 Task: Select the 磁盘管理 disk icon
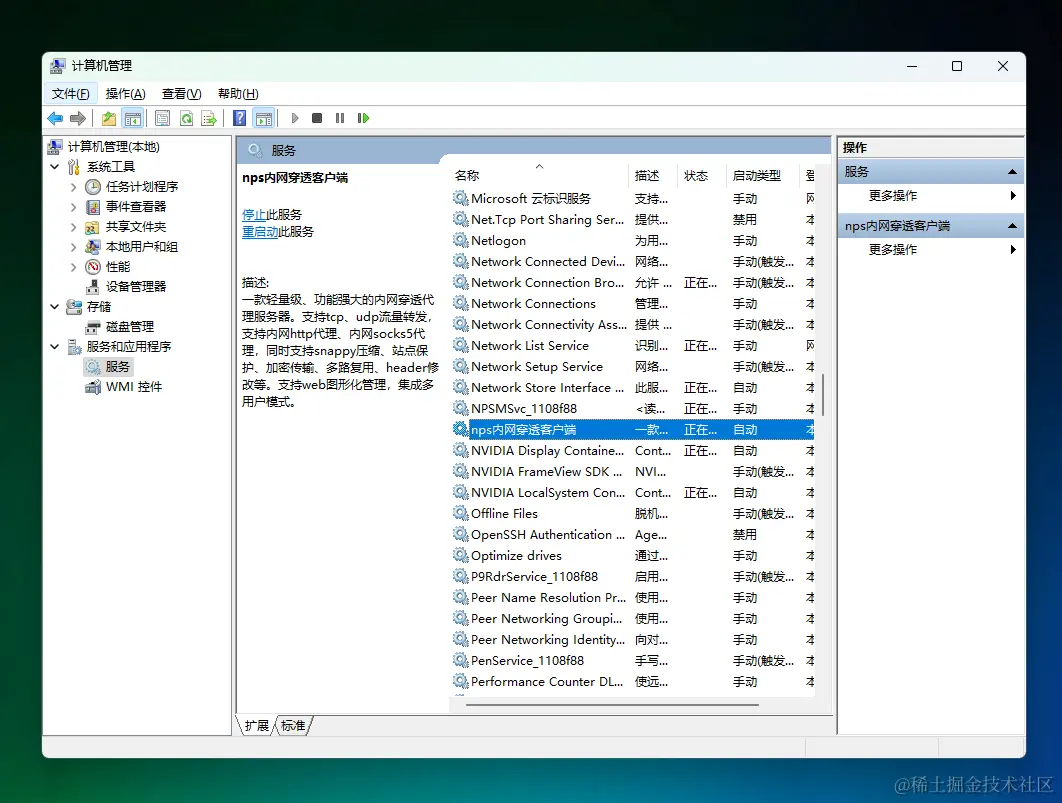coord(93,327)
